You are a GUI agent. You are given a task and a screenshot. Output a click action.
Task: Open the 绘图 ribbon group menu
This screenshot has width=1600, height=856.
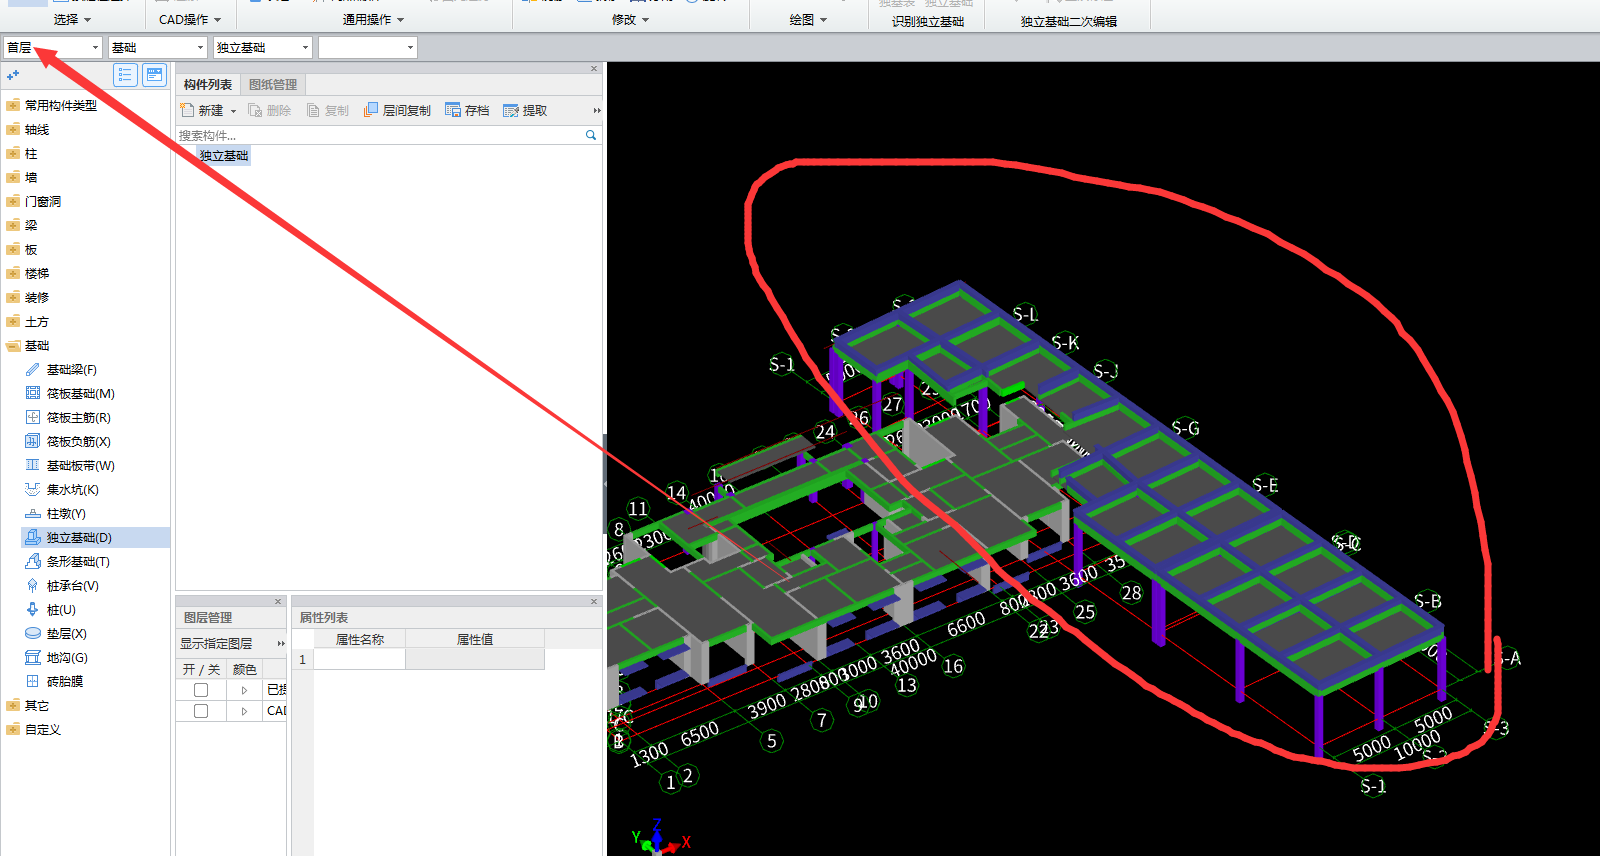[x=808, y=19]
